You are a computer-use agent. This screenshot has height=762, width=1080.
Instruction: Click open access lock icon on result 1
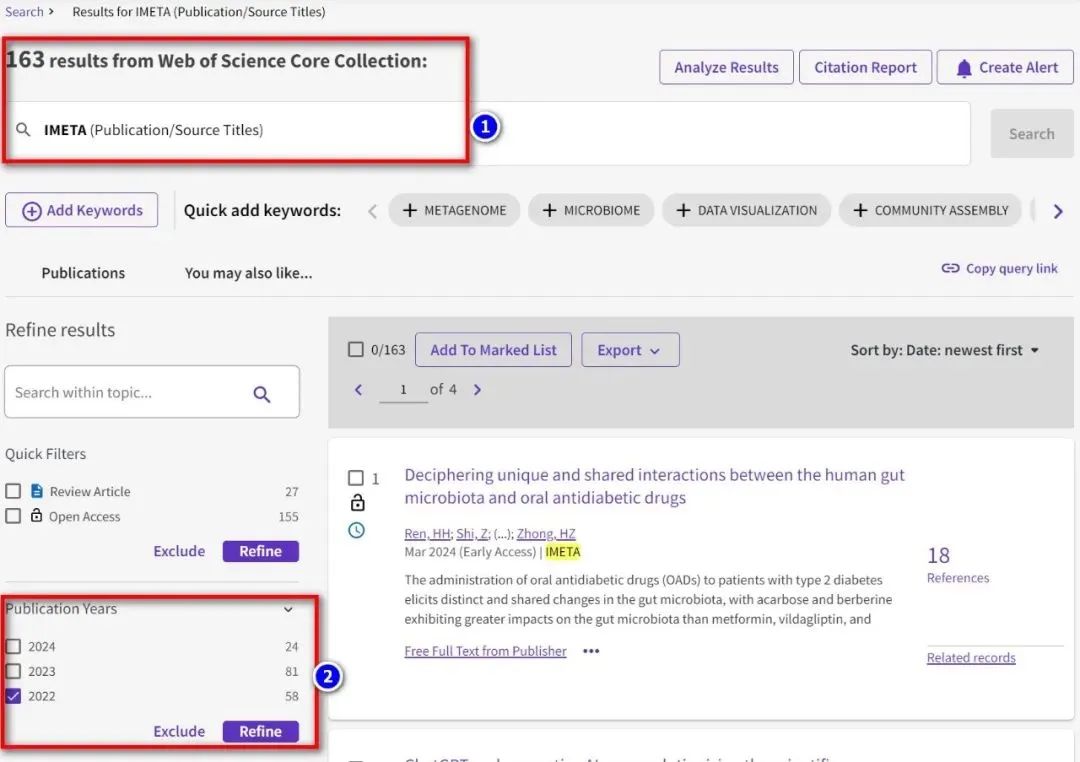(x=357, y=503)
